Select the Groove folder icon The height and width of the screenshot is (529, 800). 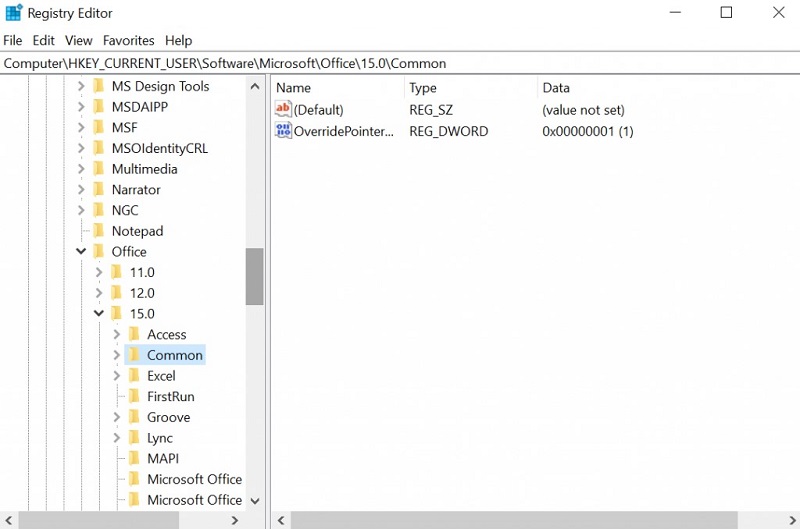click(133, 417)
